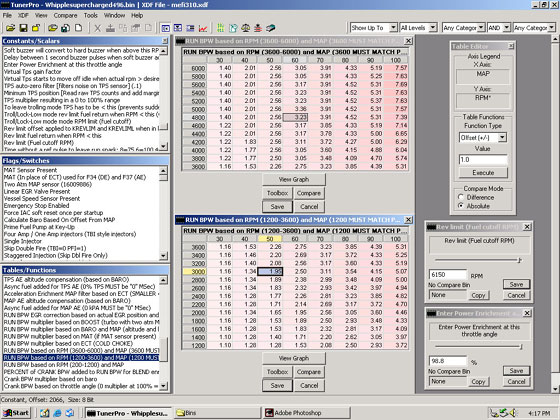Open the XDF menu
Image resolution: width=560 pixels, height=420 pixels.
click(x=23, y=15)
